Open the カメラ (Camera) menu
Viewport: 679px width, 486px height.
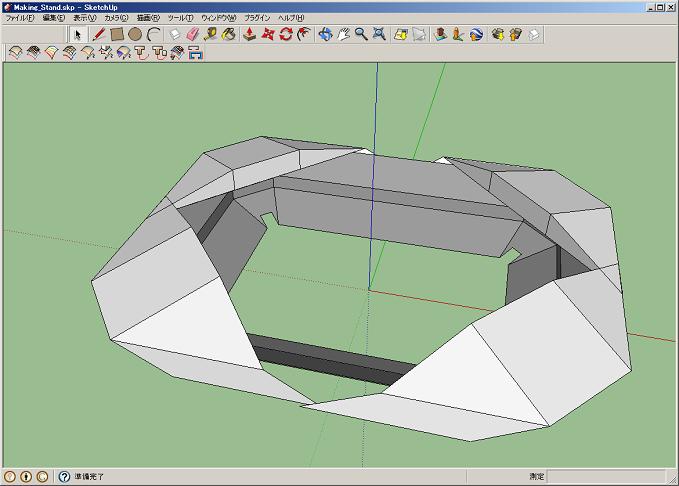point(117,18)
